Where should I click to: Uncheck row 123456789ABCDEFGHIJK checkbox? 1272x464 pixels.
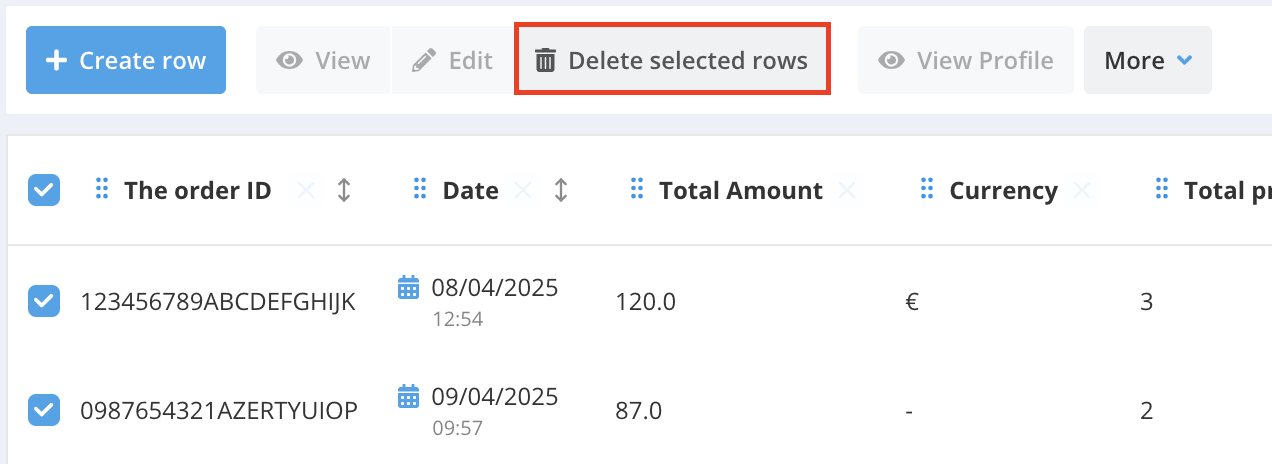tap(44, 301)
